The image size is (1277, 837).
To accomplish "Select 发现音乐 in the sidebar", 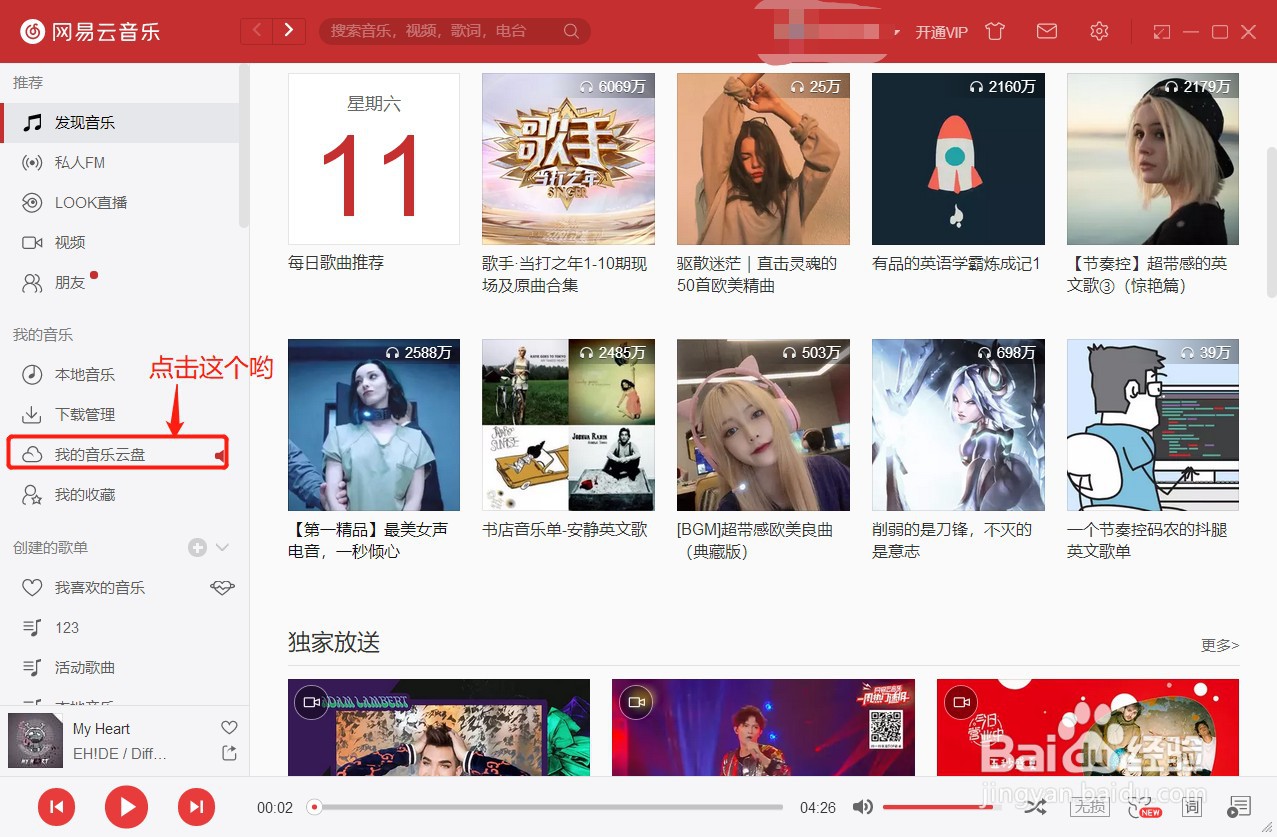I will coord(120,122).
